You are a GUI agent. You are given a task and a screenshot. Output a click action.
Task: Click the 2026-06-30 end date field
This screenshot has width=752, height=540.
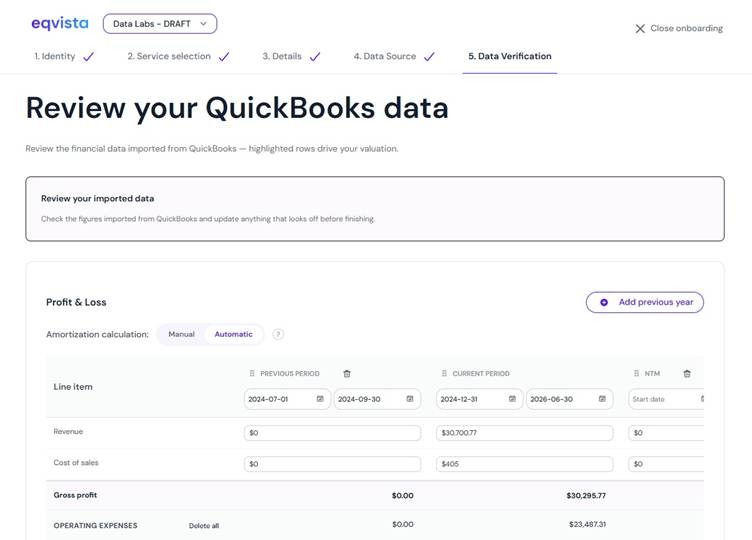click(569, 399)
